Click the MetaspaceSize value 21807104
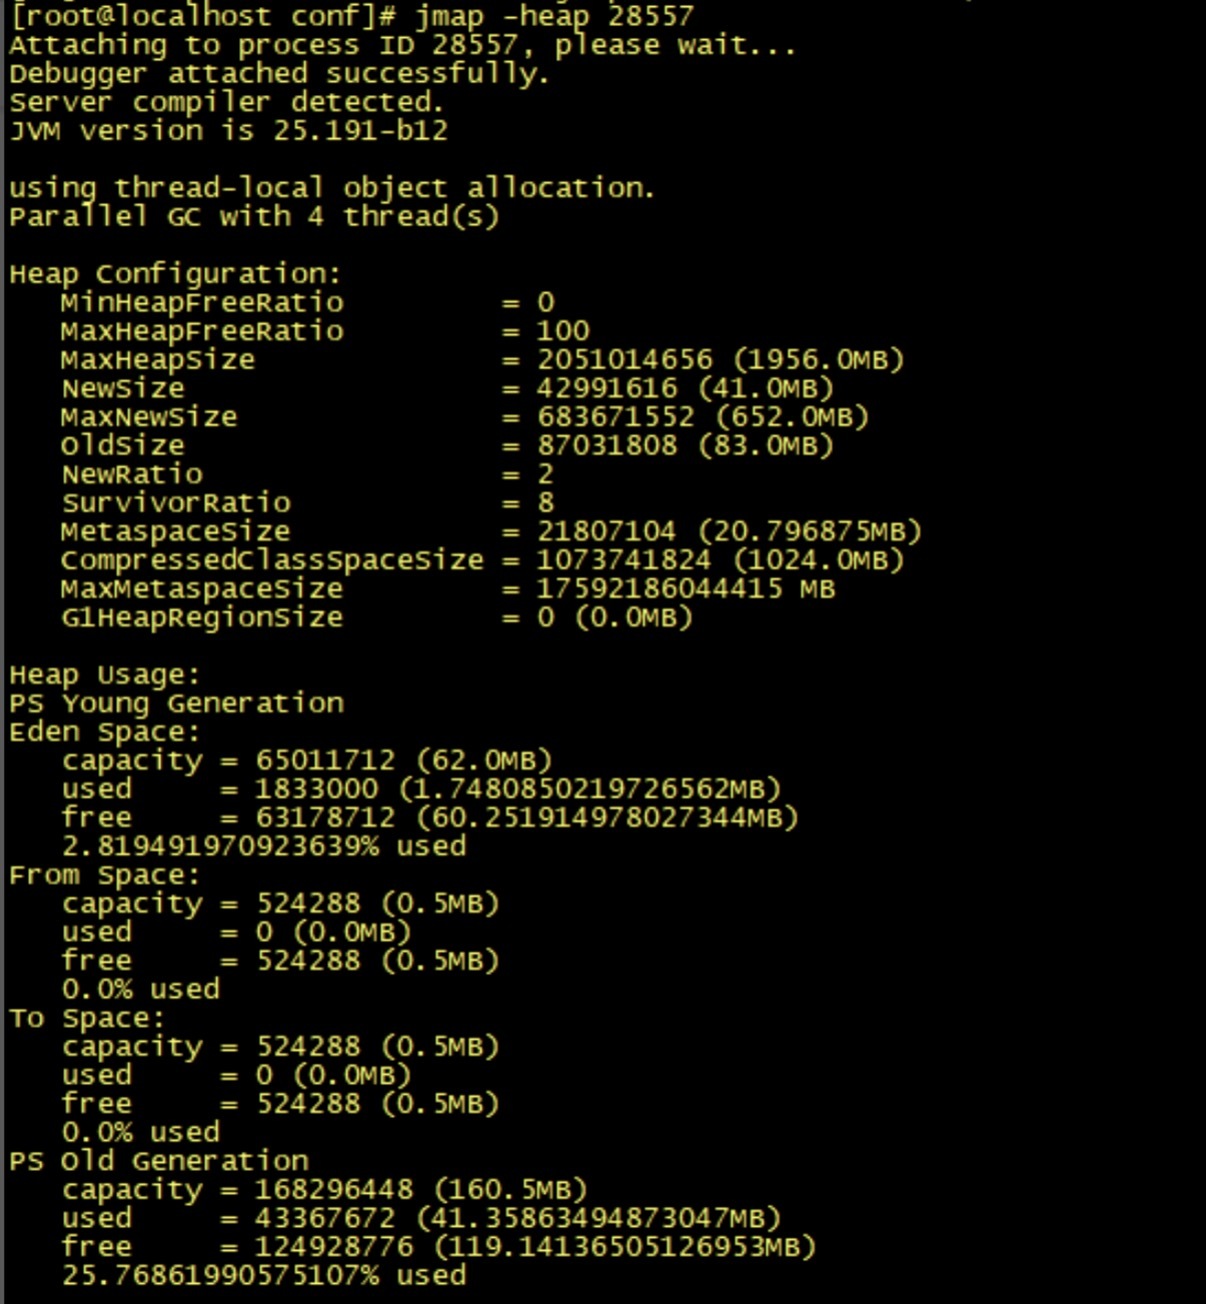The height and width of the screenshot is (1304, 1206). click(x=607, y=531)
